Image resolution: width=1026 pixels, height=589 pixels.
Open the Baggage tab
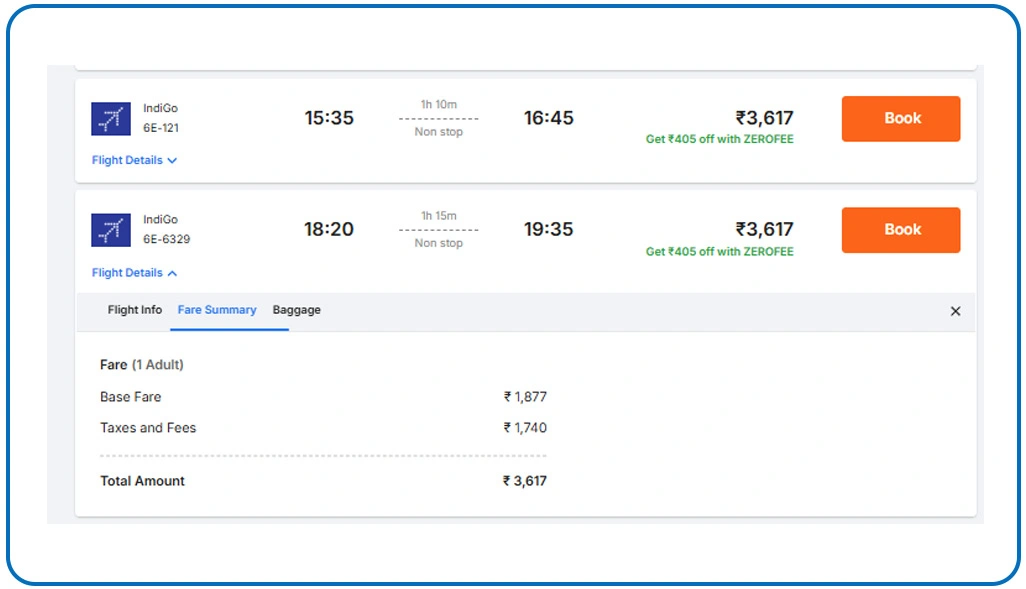[x=296, y=310]
